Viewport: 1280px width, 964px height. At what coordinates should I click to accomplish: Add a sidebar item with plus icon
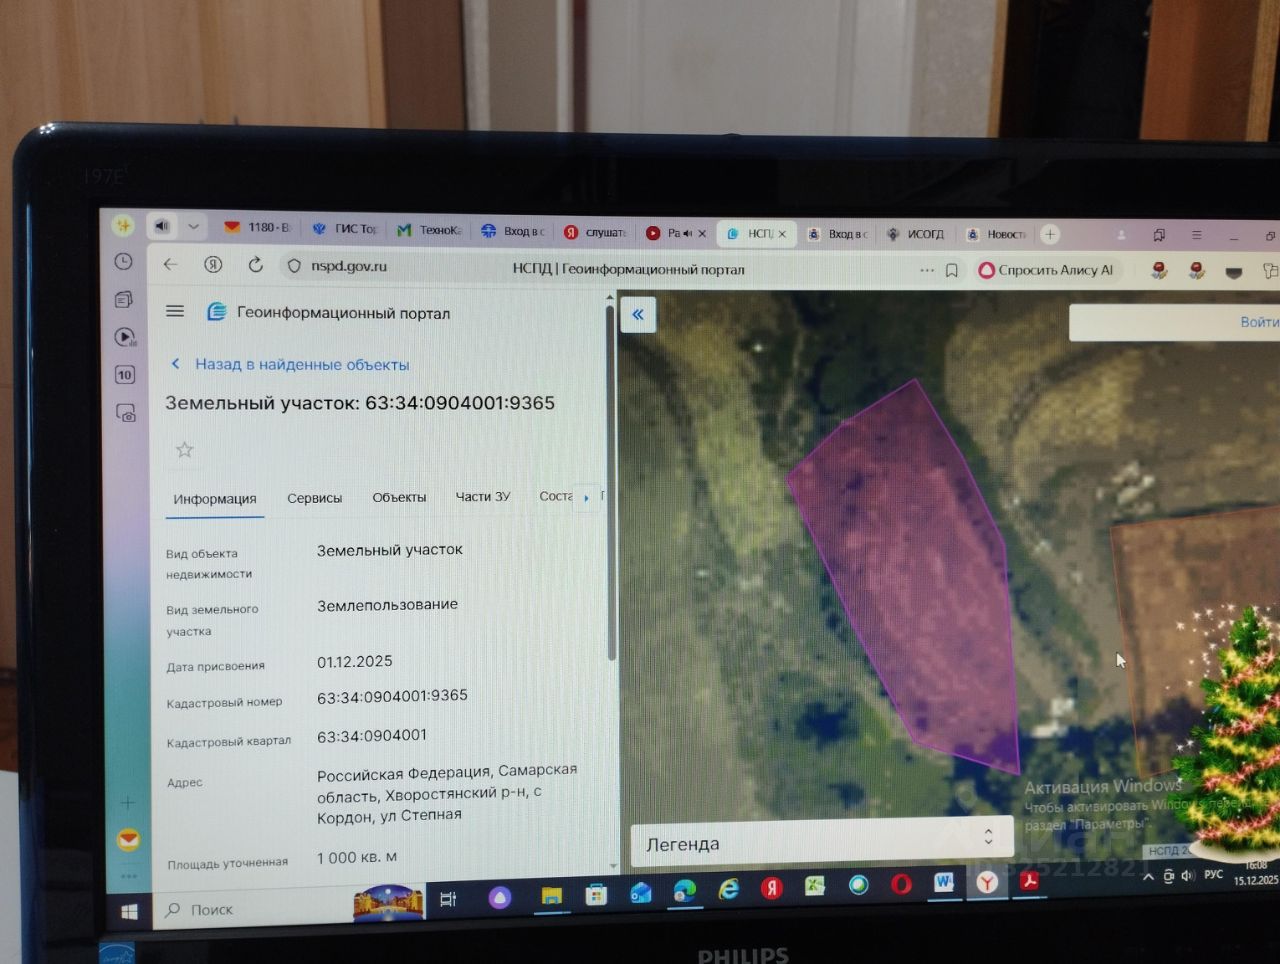pos(127,802)
